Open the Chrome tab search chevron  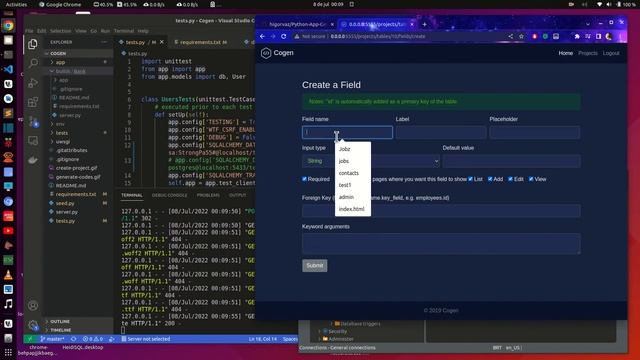(x=588, y=24)
